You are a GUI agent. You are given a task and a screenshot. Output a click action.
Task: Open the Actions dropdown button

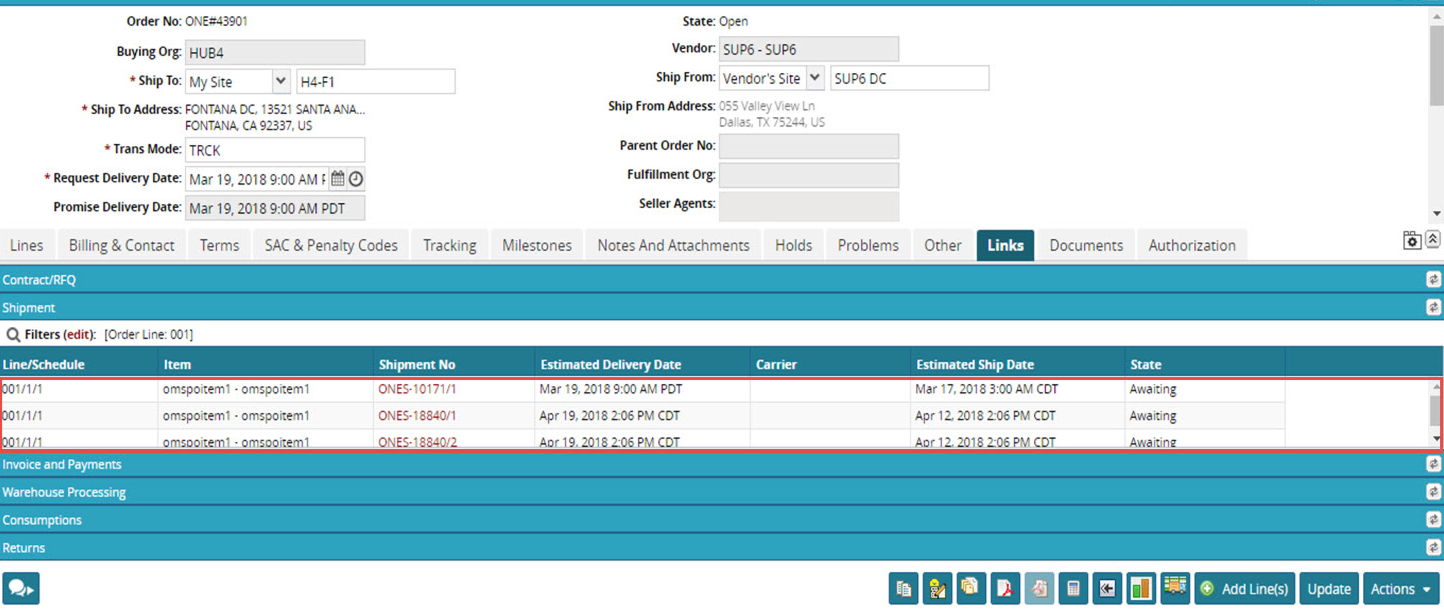coord(1400,589)
